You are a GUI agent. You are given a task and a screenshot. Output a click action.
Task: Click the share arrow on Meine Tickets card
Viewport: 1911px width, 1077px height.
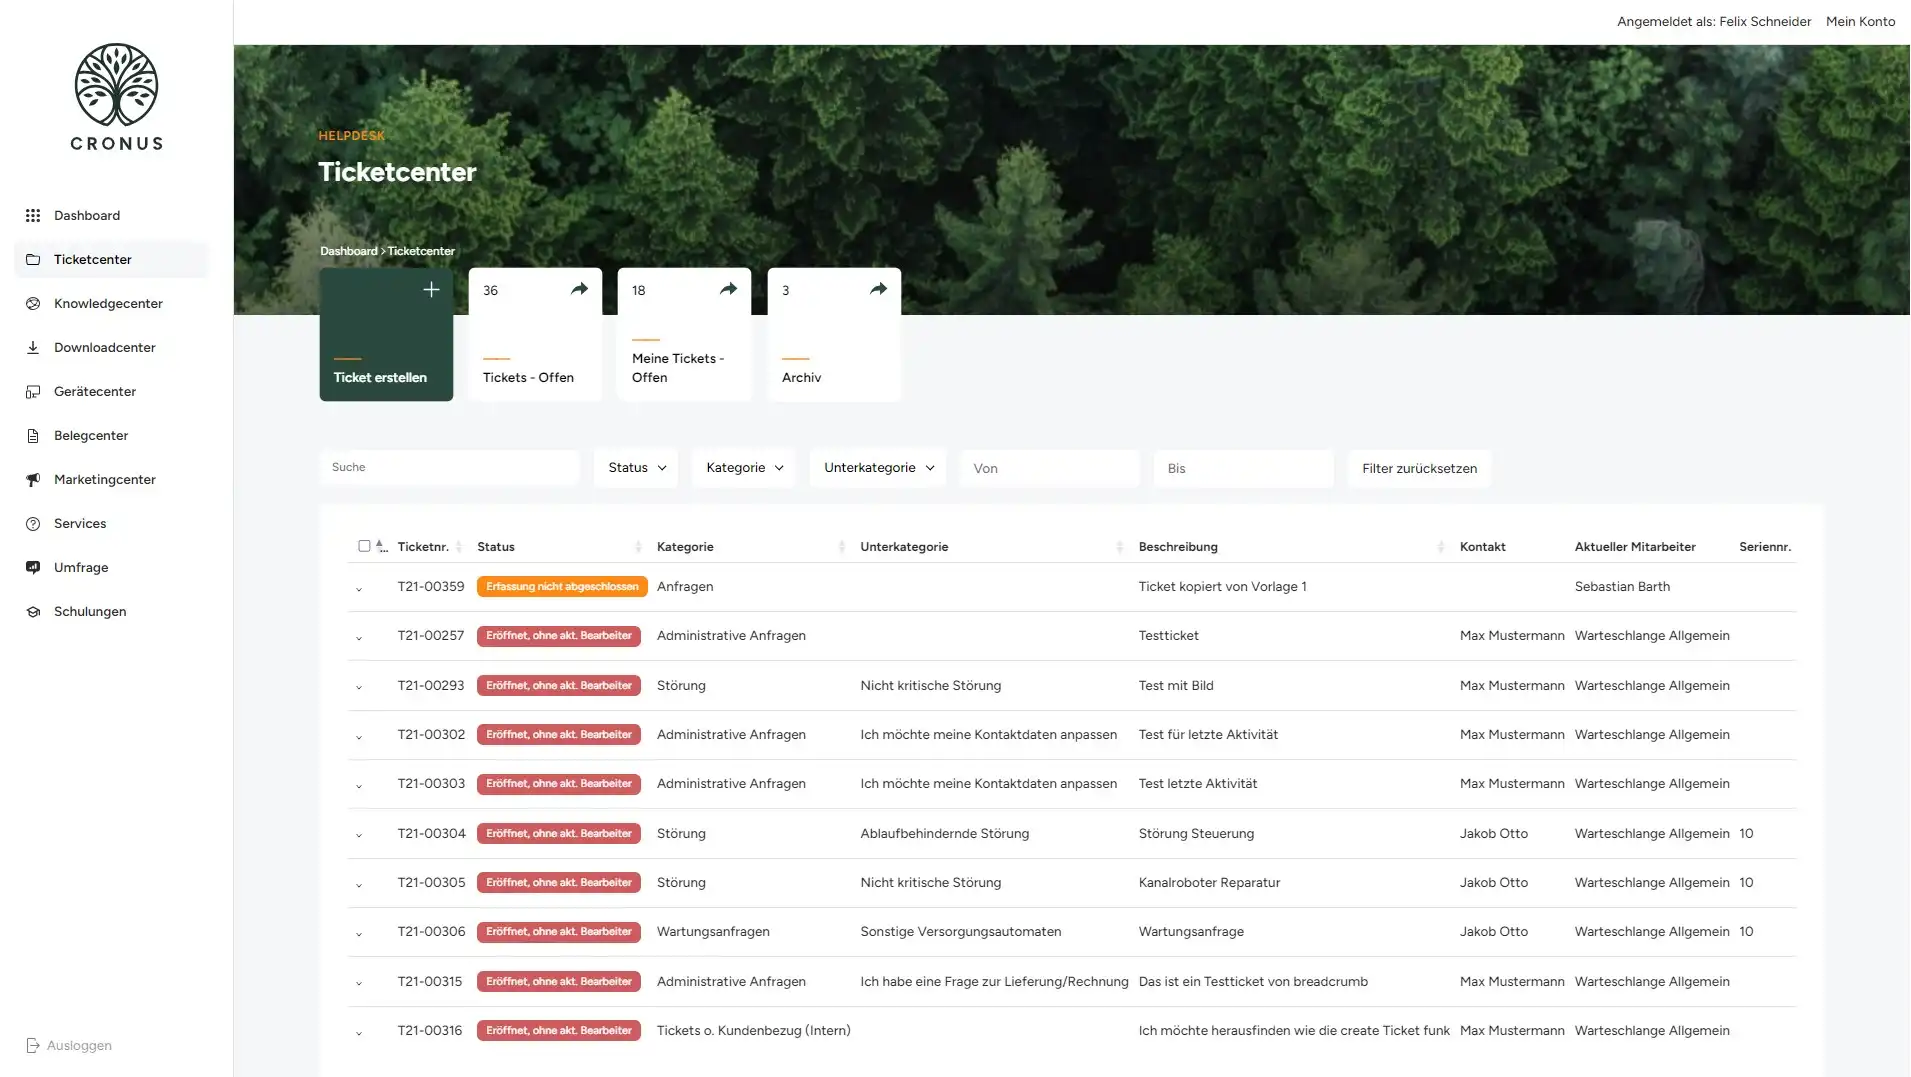pyautogui.click(x=728, y=290)
